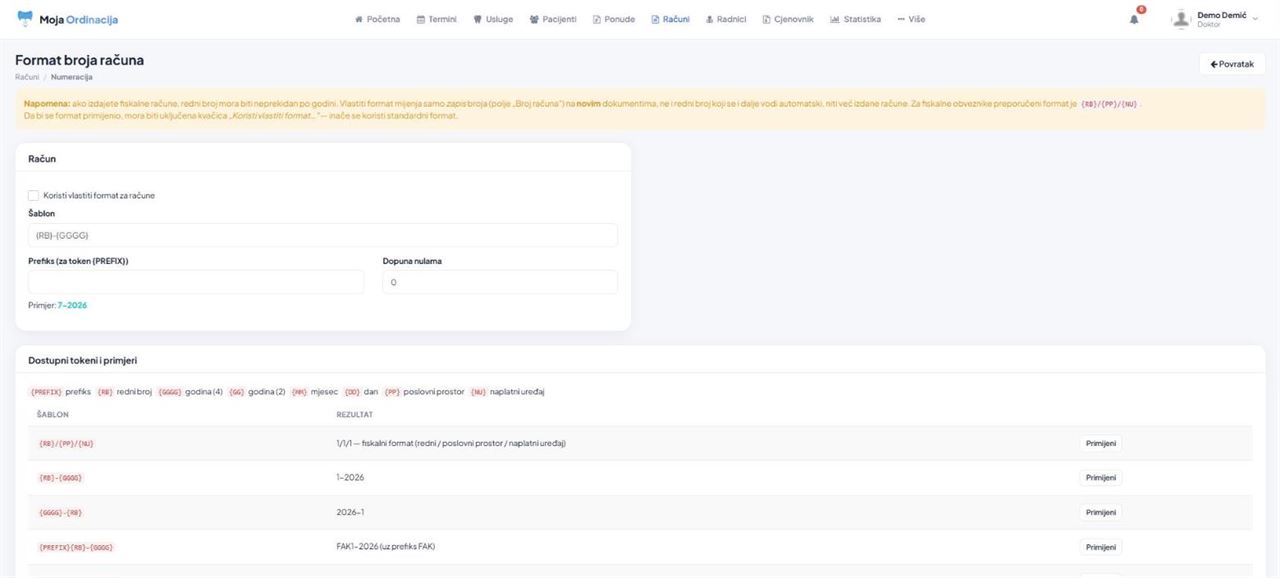Click the Format broja računa heading
The width and height of the screenshot is (1280, 578).
point(79,60)
